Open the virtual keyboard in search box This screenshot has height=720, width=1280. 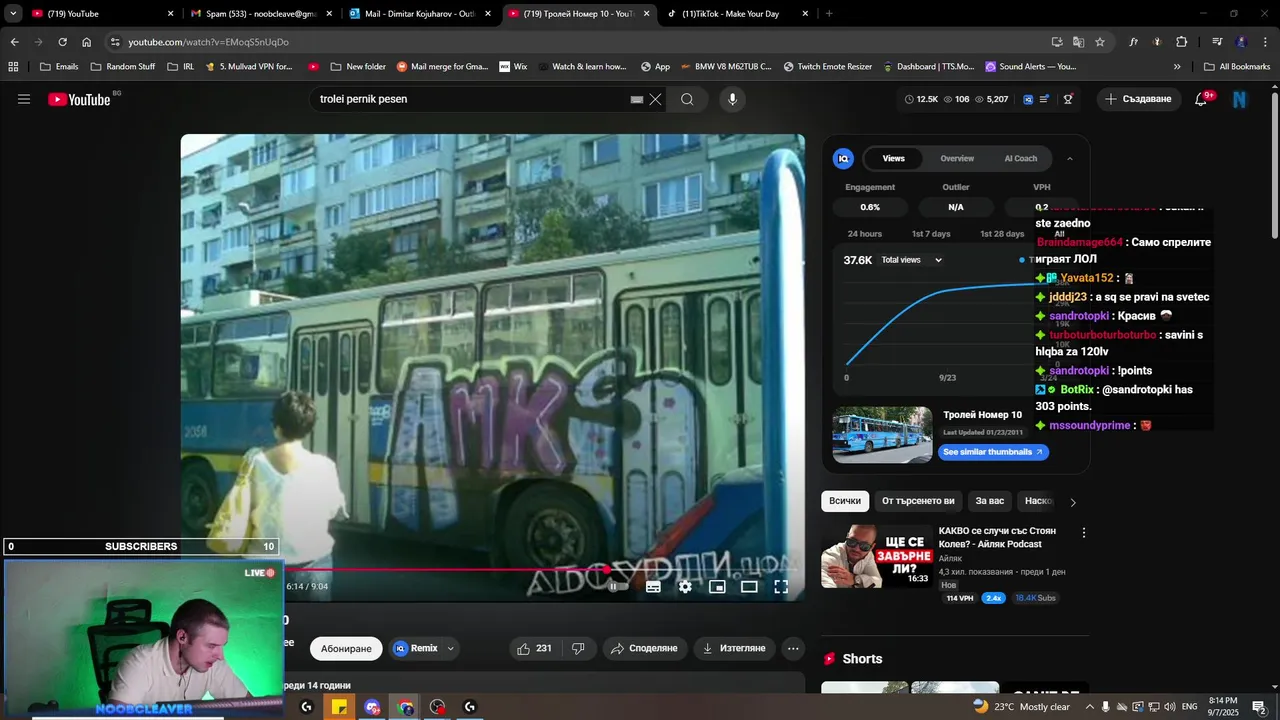click(x=637, y=99)
